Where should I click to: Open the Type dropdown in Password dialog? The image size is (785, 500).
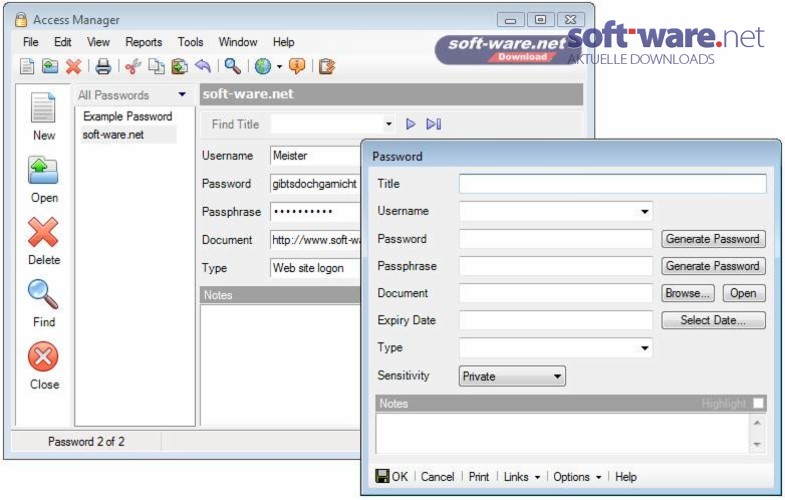(x=645, y=347)
